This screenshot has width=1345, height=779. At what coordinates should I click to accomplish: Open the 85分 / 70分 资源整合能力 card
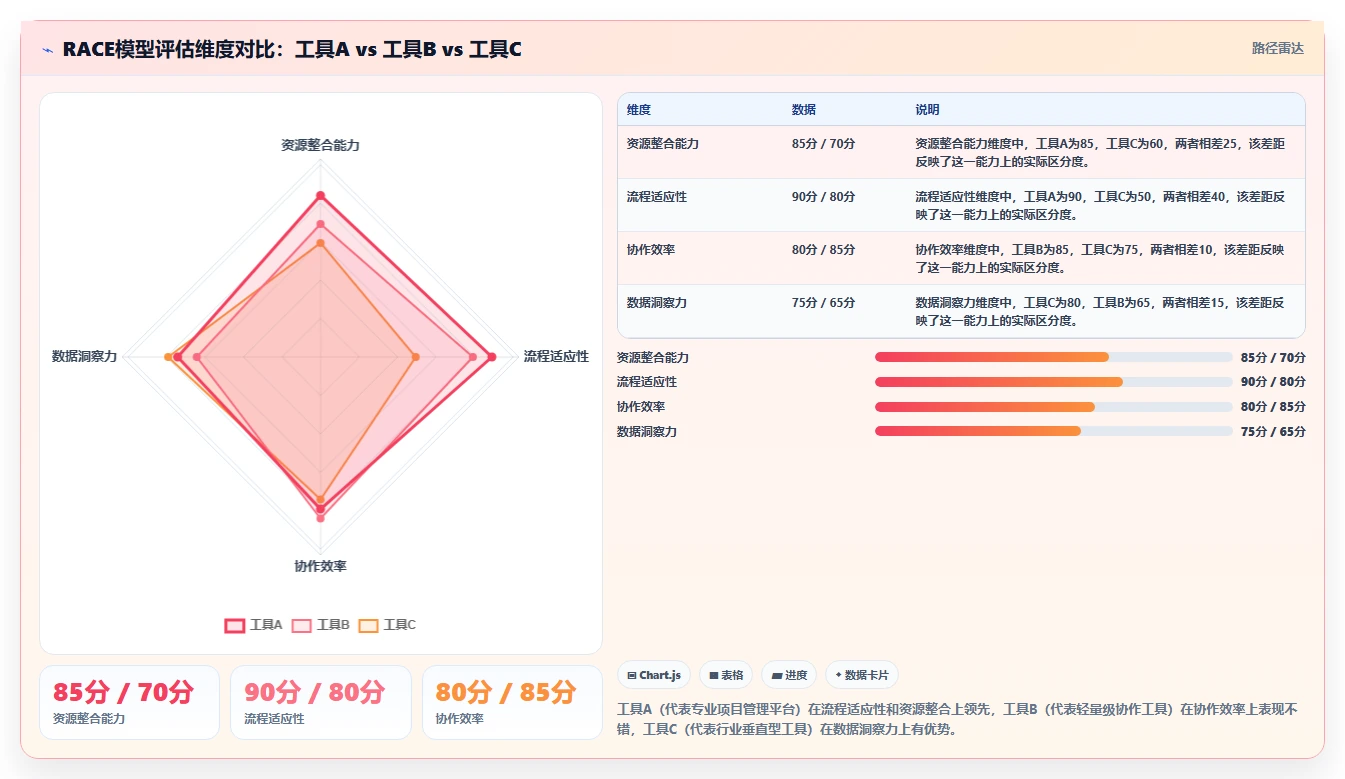129,702
